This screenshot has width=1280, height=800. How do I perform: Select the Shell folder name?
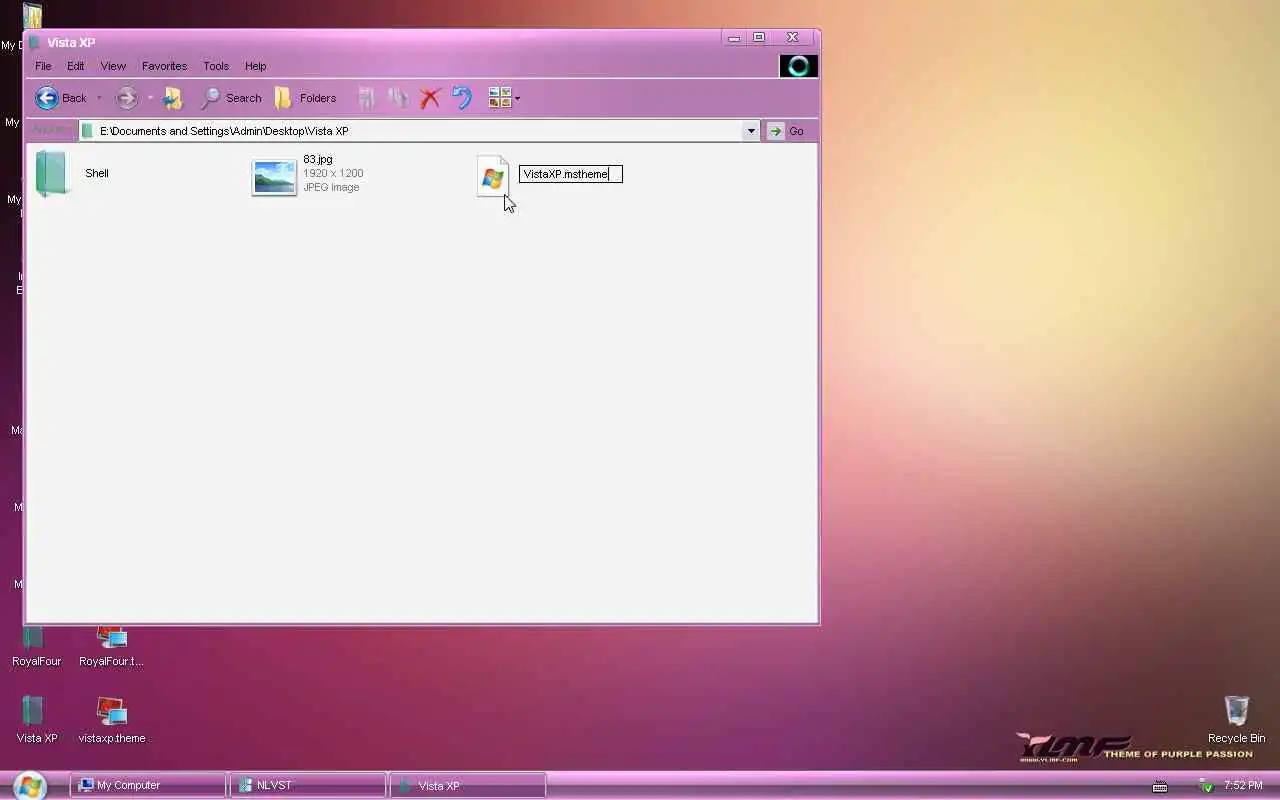tap(97, 173)
